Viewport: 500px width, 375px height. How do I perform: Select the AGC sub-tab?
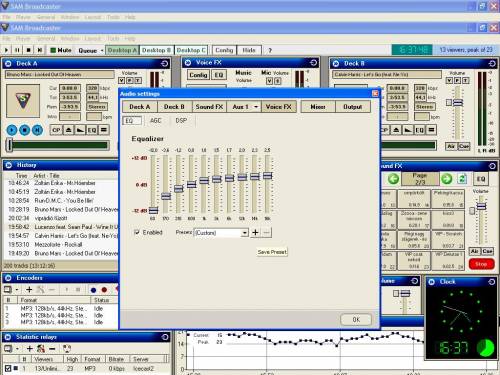155,120
